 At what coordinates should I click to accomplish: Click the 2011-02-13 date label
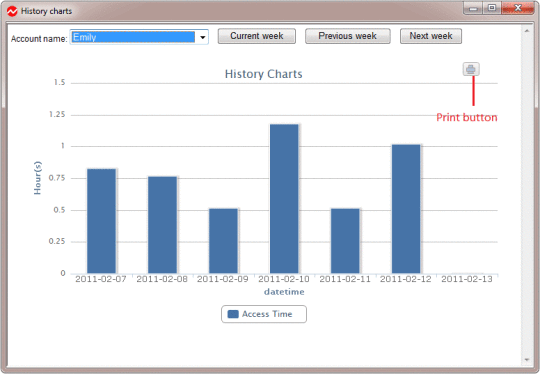click(x=467, y=279)
